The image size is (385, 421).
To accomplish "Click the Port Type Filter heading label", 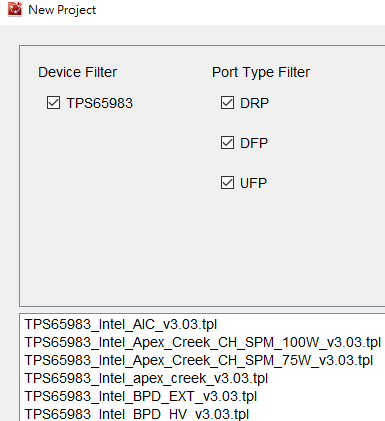I will click(261, 73).
